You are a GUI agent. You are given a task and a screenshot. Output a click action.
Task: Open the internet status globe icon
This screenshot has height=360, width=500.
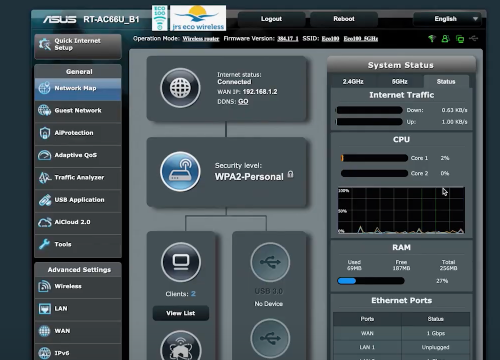(x=180, y=88)
